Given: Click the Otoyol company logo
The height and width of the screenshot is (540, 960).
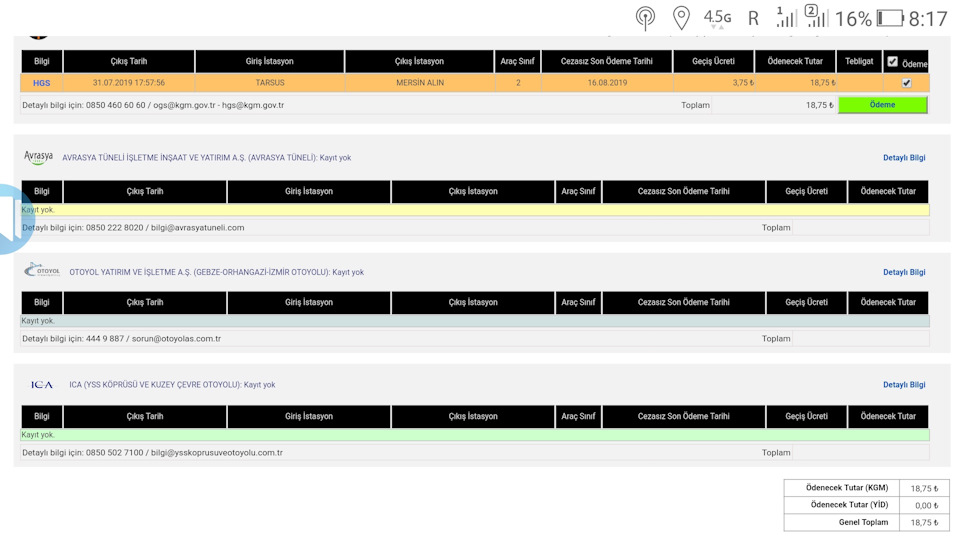Looking at the screenshot, I should click(x=42, y=270).
